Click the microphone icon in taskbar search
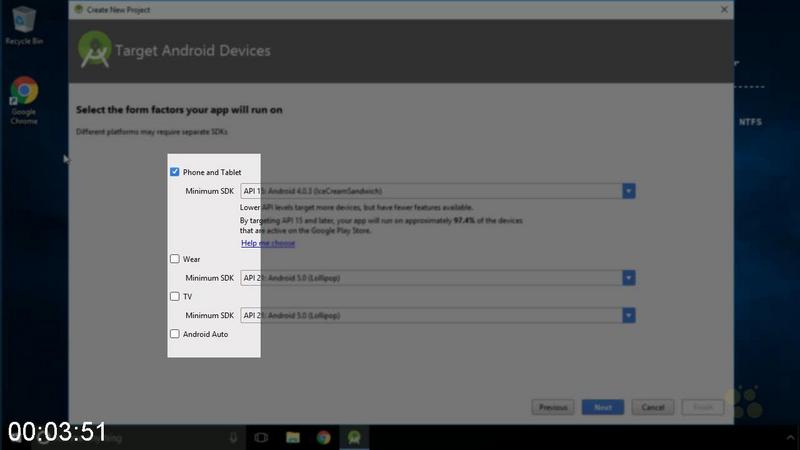The image size is (800, 450). 233,437
